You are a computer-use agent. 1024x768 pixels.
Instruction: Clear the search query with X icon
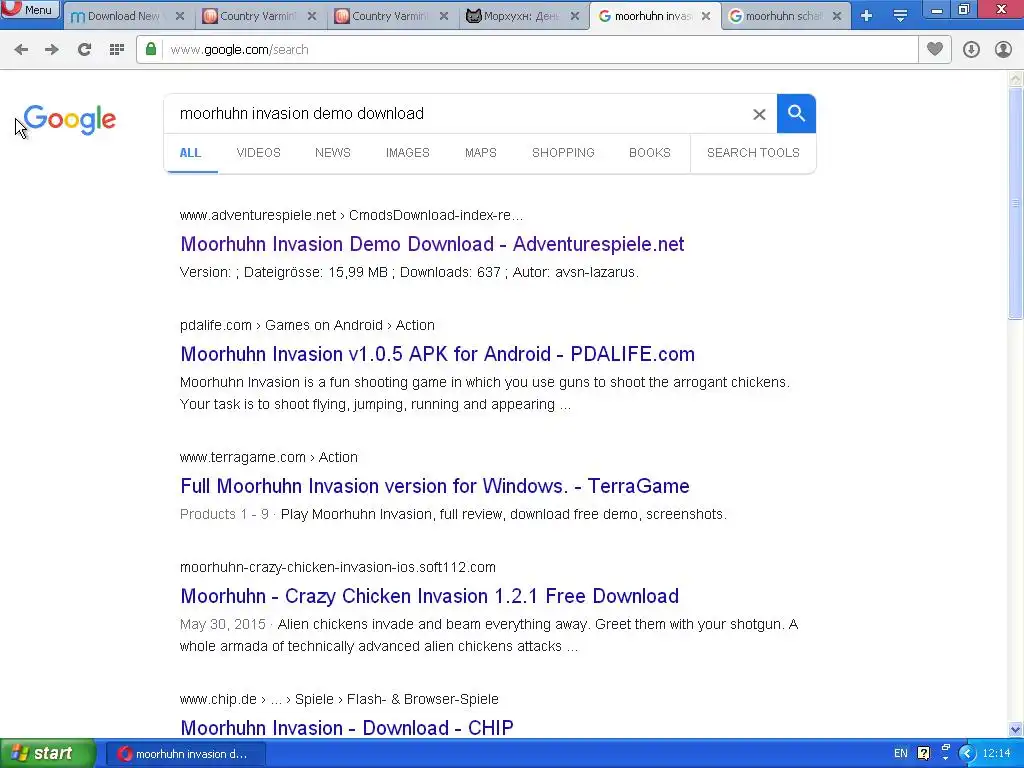click(x=759, y=114)
